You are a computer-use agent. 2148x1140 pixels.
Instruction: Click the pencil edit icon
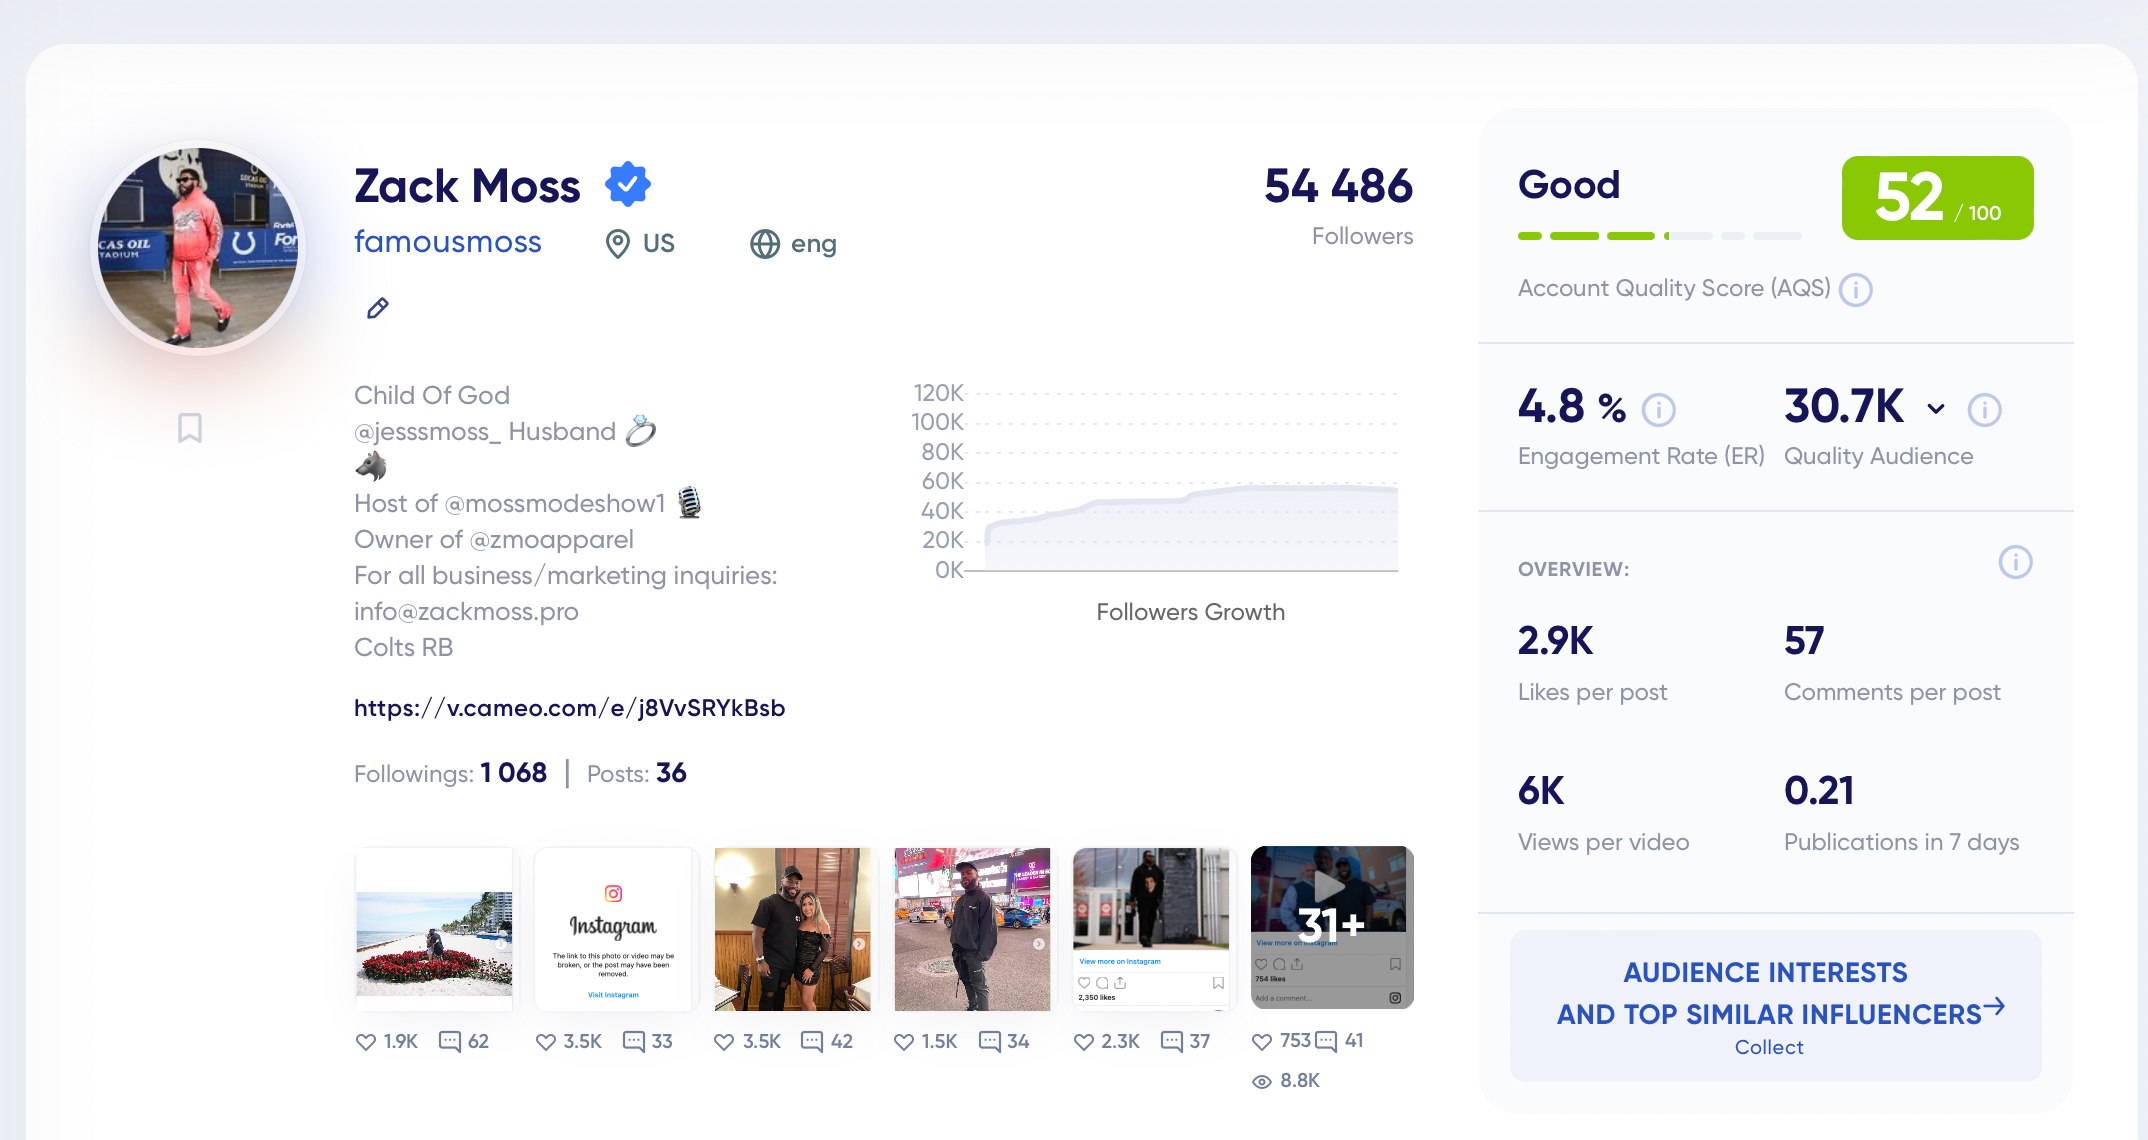(377, 308)
